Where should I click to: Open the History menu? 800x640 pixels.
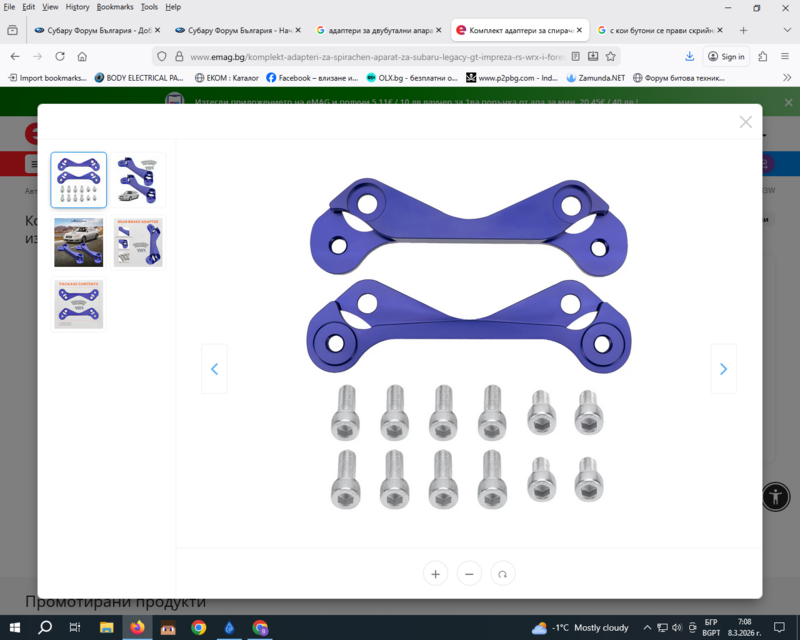coord(77,7)
